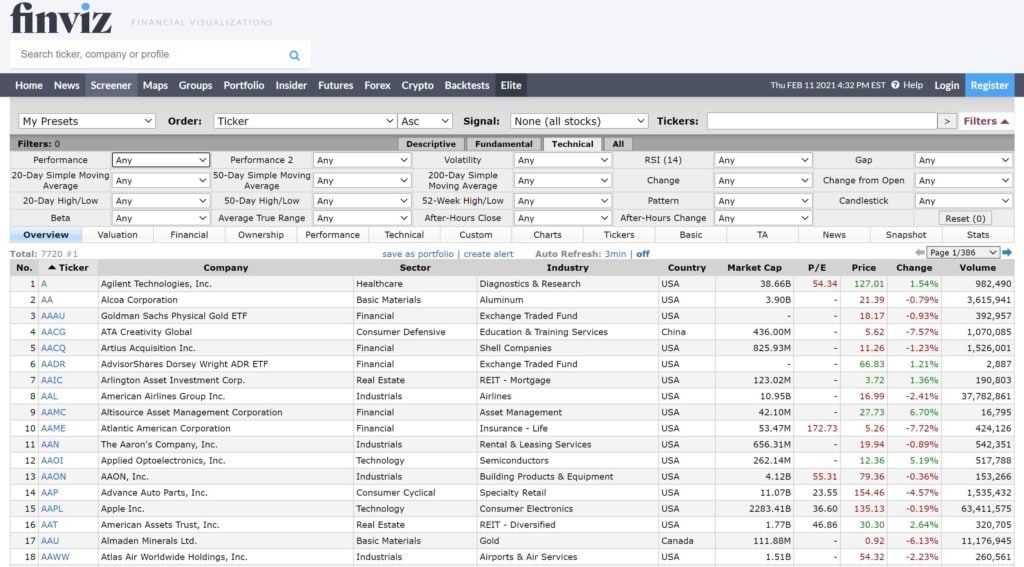Open AAWW ticker link
This screenshot has height=567, width=1024.
coord(55,557)
